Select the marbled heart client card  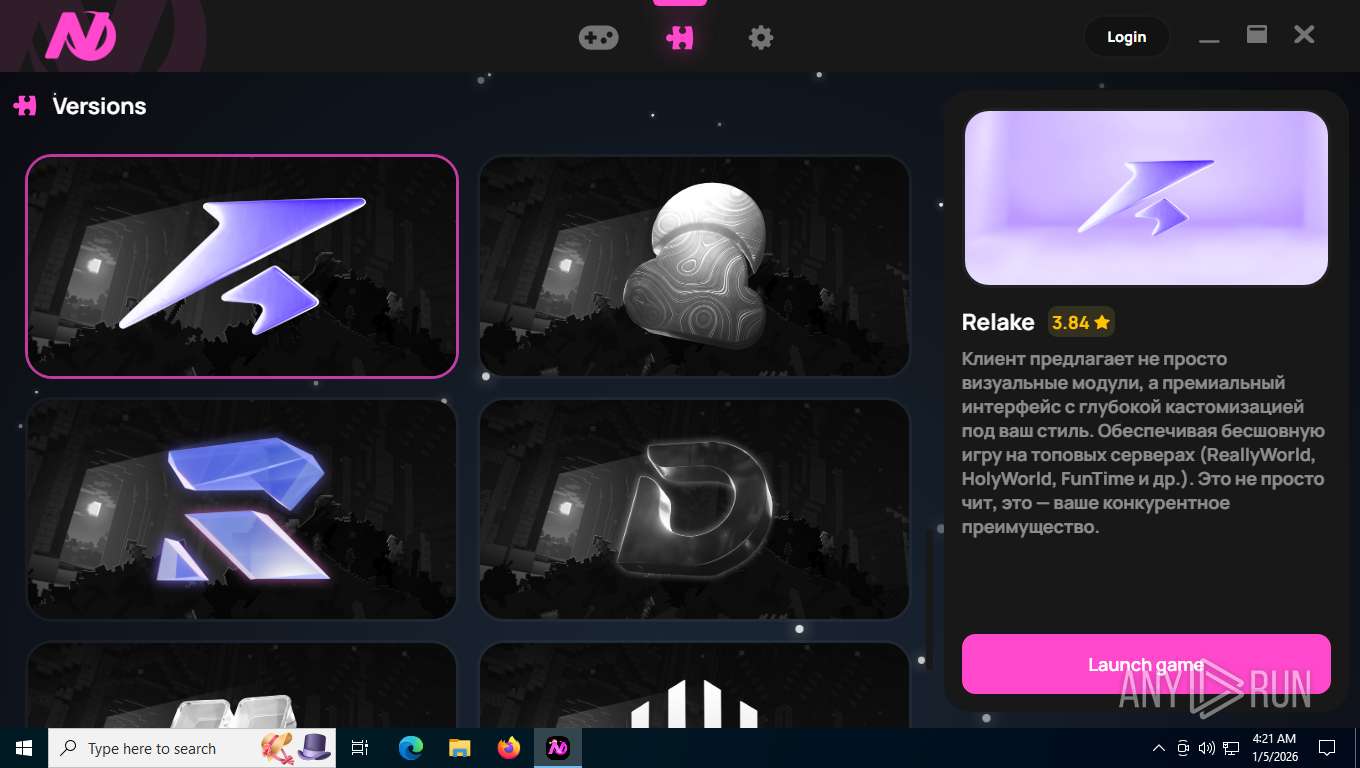(695, 266)
